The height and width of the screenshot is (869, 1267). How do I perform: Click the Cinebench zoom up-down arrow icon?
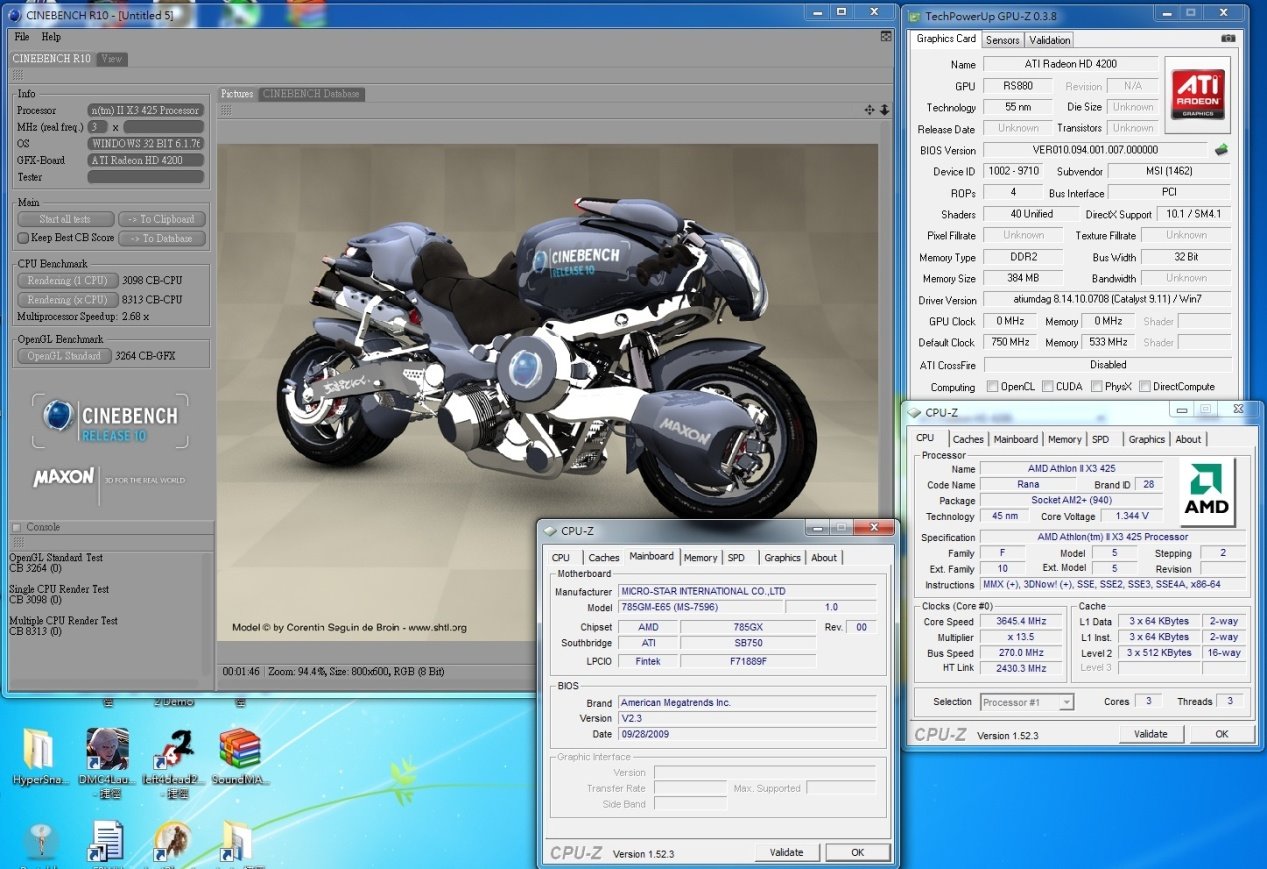coord(884,110)
